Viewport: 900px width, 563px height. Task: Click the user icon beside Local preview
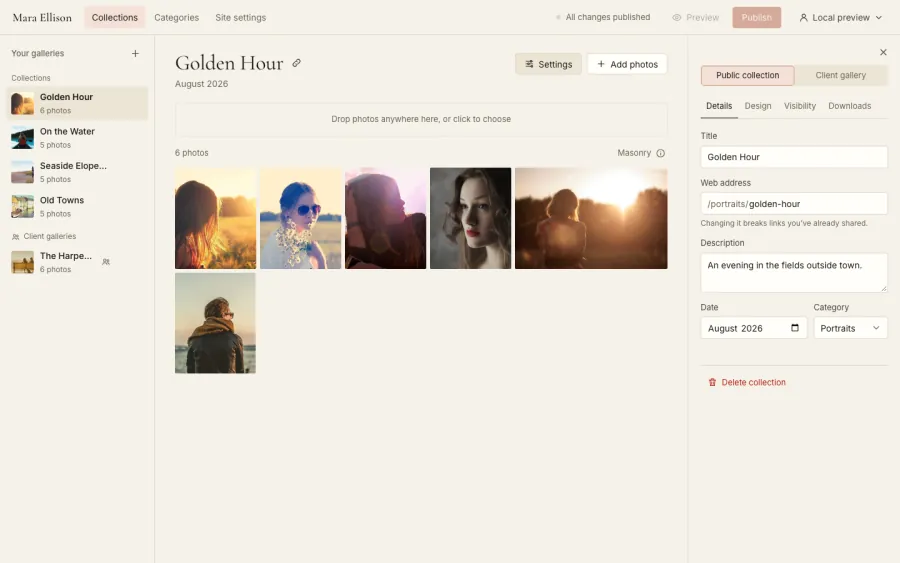coord(804,18)
